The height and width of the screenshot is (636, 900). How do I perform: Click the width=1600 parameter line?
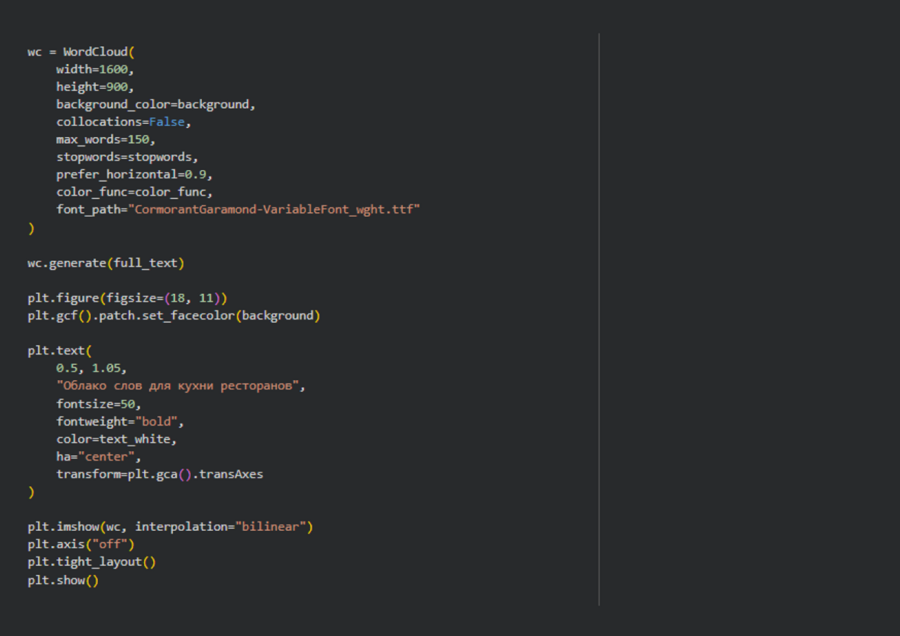(95, 70)
